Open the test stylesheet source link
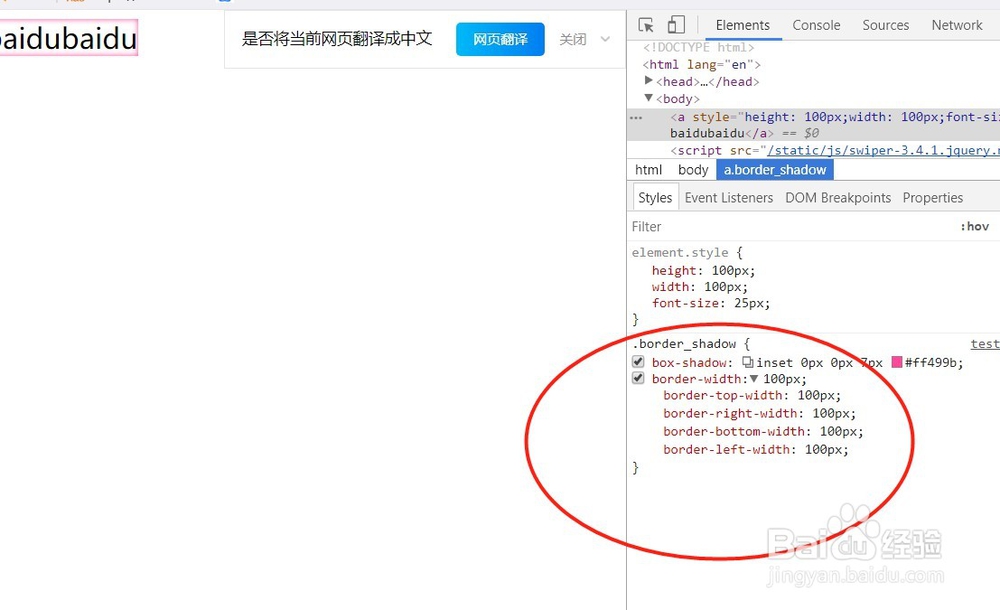Screen dimensions: 1000x610 click(985, 344)
